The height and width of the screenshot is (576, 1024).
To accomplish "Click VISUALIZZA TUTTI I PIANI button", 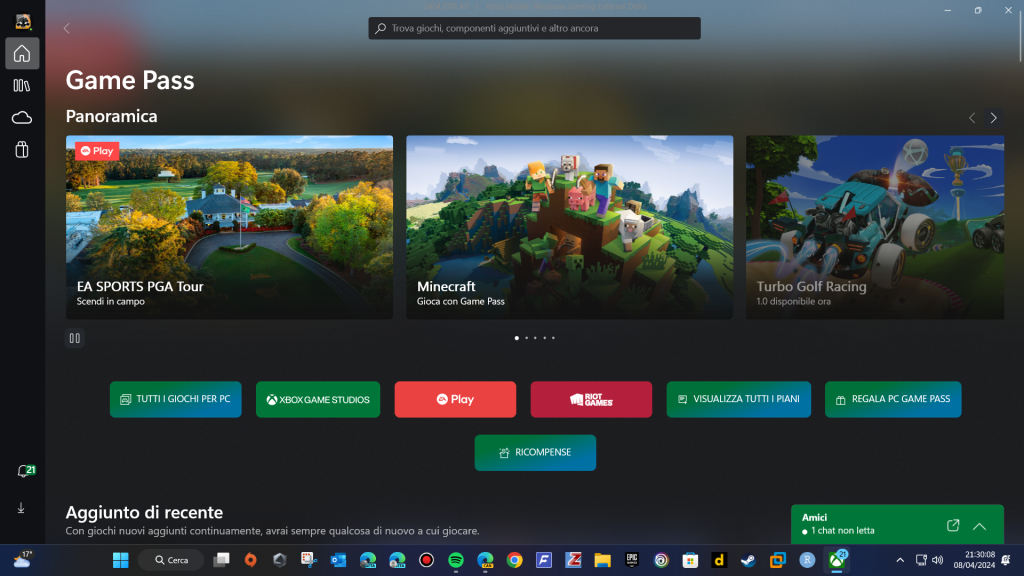I will pos(739,399).
